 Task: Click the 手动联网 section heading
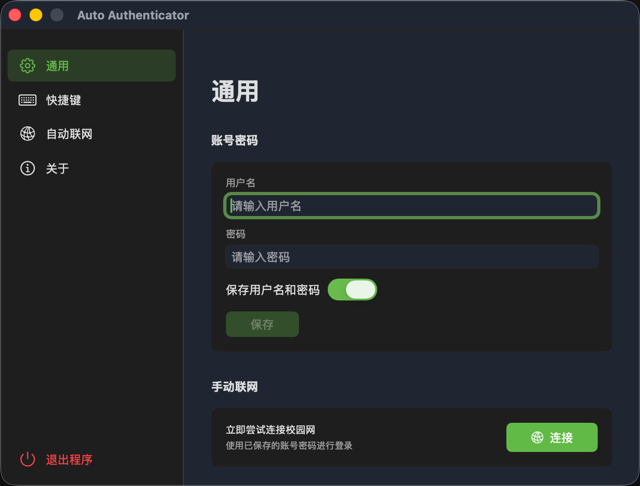[234, 387]
